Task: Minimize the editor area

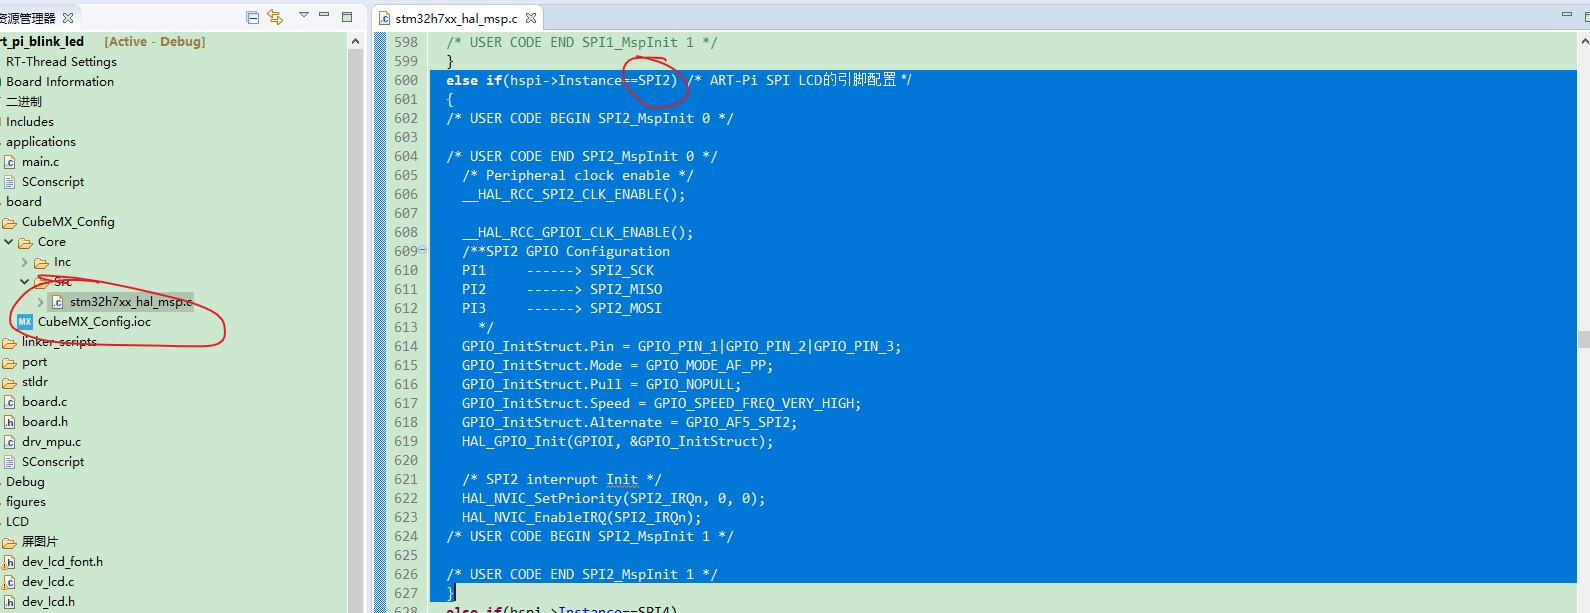Action: point(1567,15)
